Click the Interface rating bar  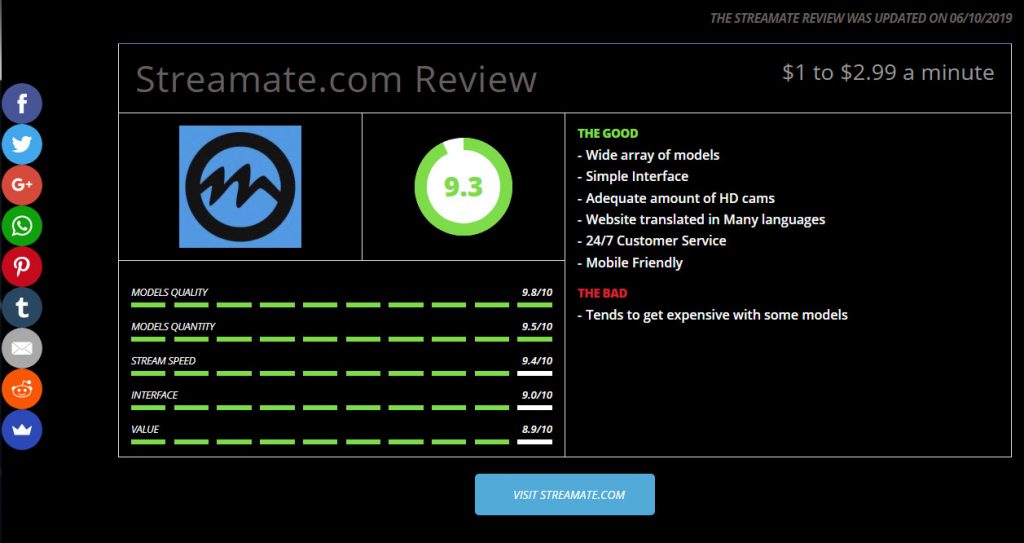point(341,407)
